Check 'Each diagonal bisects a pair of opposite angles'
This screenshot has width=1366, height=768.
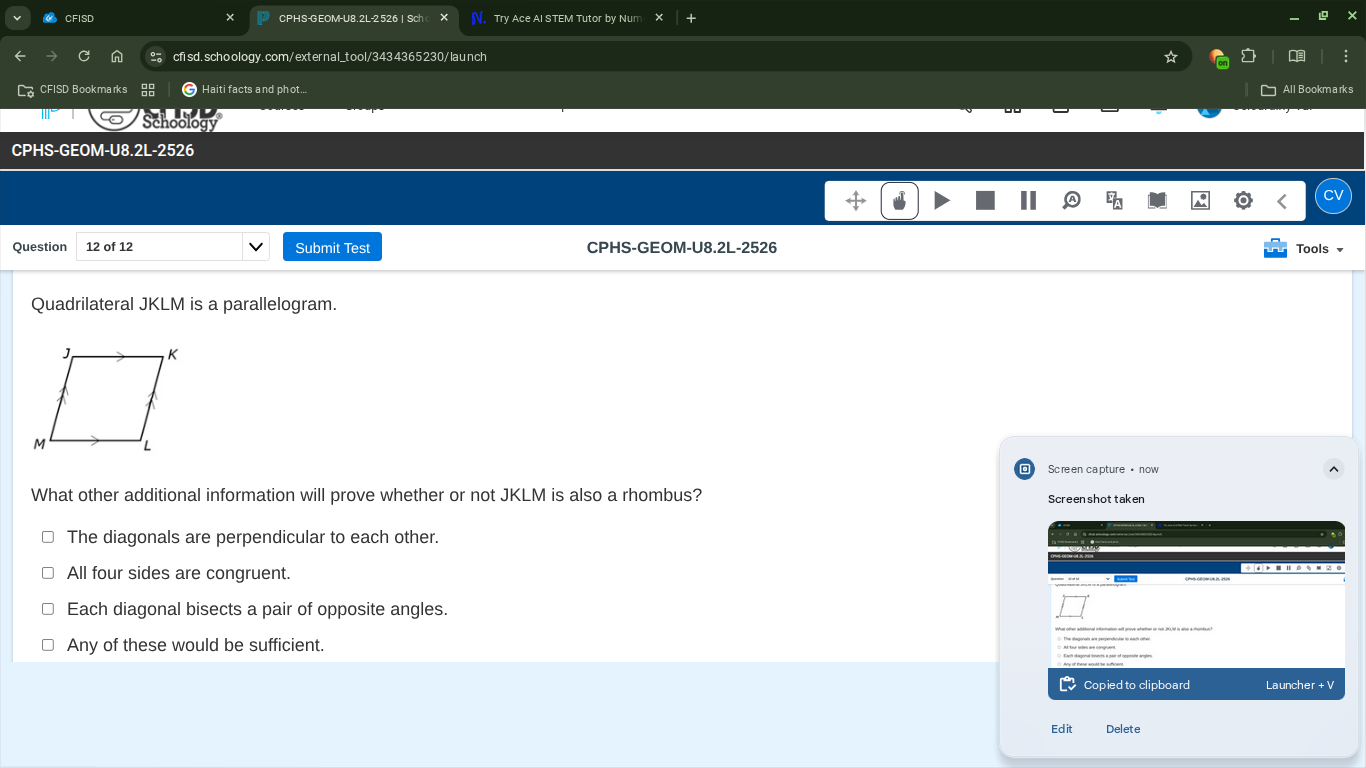(47, 609)
